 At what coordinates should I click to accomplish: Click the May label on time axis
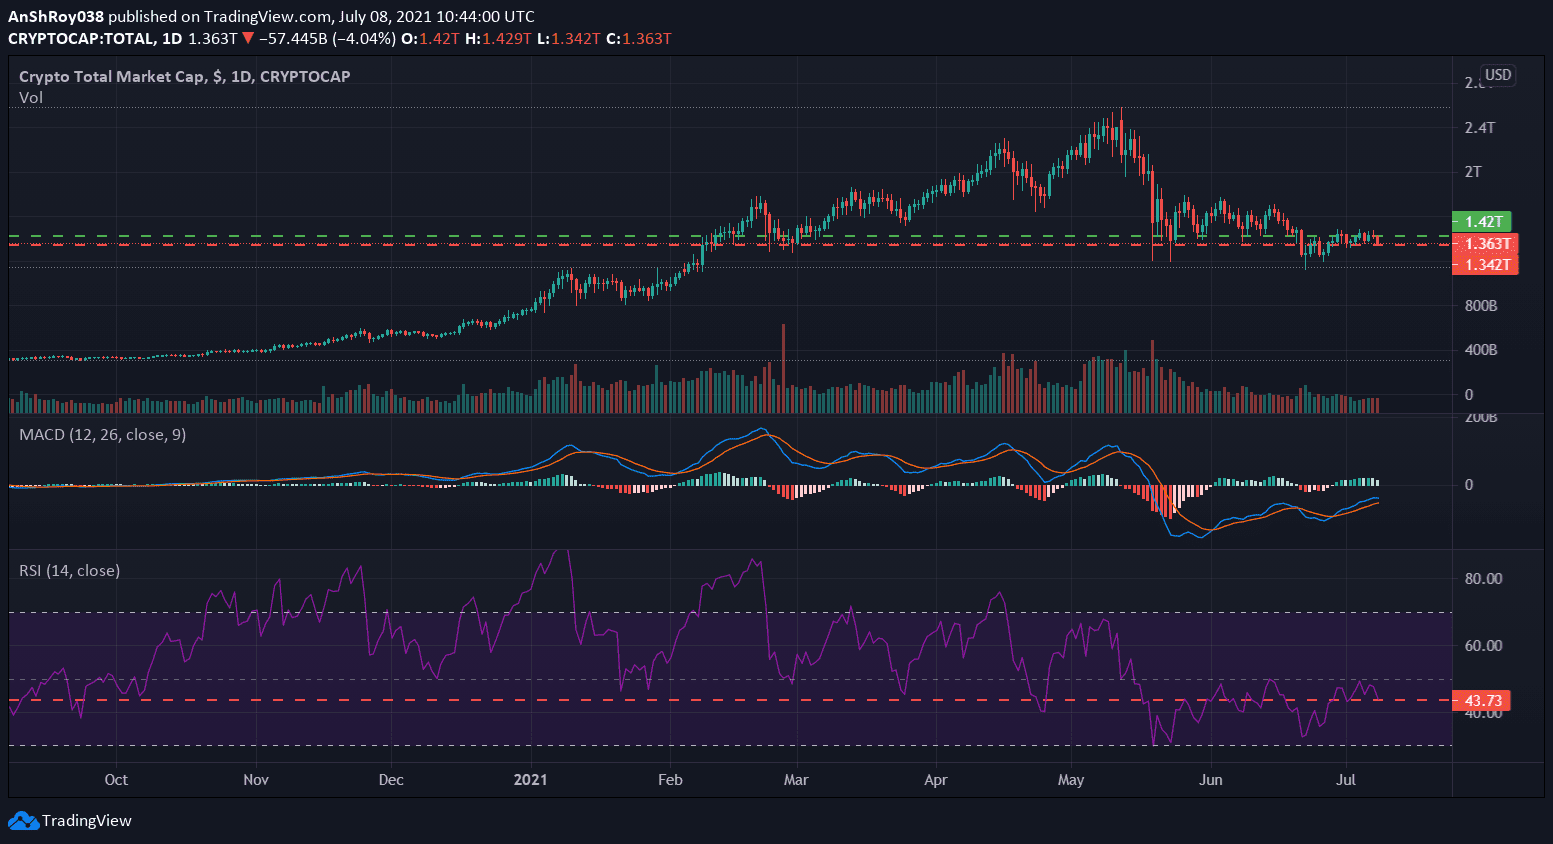point(1070,780)
